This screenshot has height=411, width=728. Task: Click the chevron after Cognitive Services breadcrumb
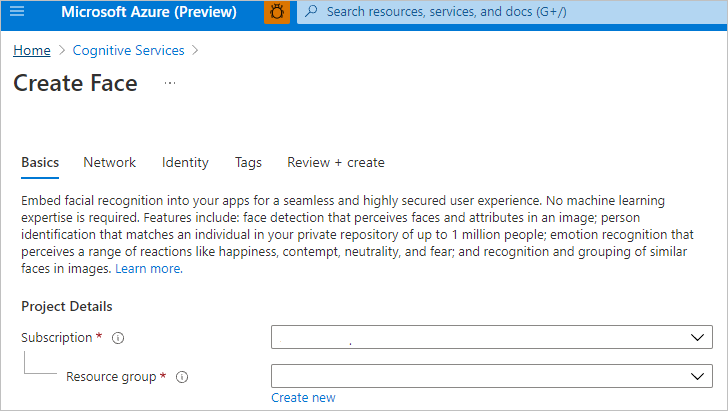(x=195, y=50)
